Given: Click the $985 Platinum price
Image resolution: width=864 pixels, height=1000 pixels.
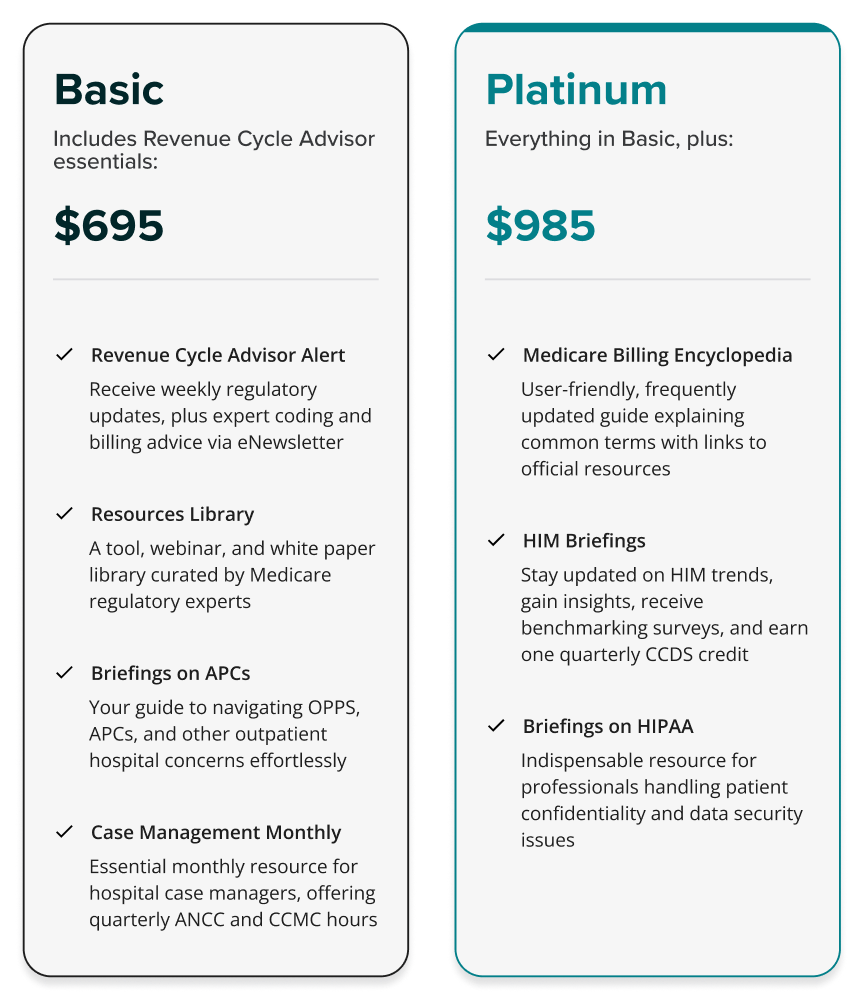Looking at the screenshot, I should click(x=541, y=225).
